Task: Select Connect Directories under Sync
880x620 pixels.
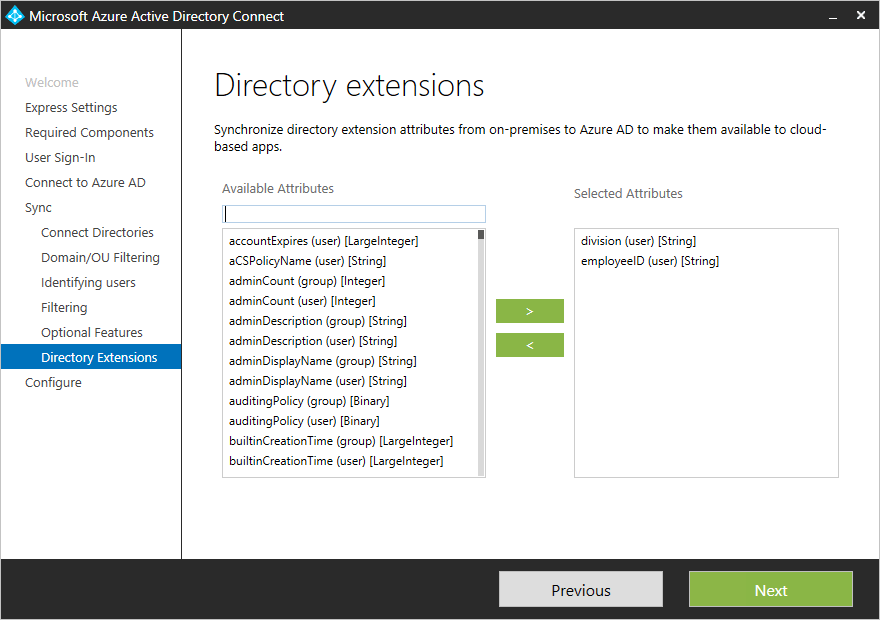Action: 97,232
